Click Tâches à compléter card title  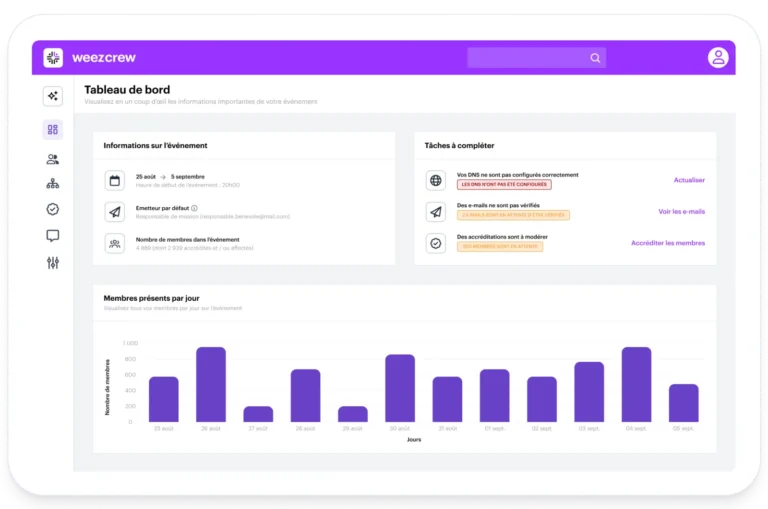(x=459, y=145)
